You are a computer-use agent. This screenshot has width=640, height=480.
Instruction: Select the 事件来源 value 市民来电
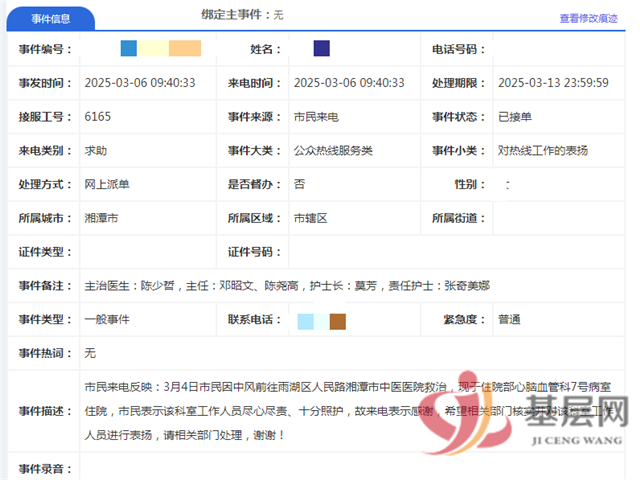click(316, 117)
